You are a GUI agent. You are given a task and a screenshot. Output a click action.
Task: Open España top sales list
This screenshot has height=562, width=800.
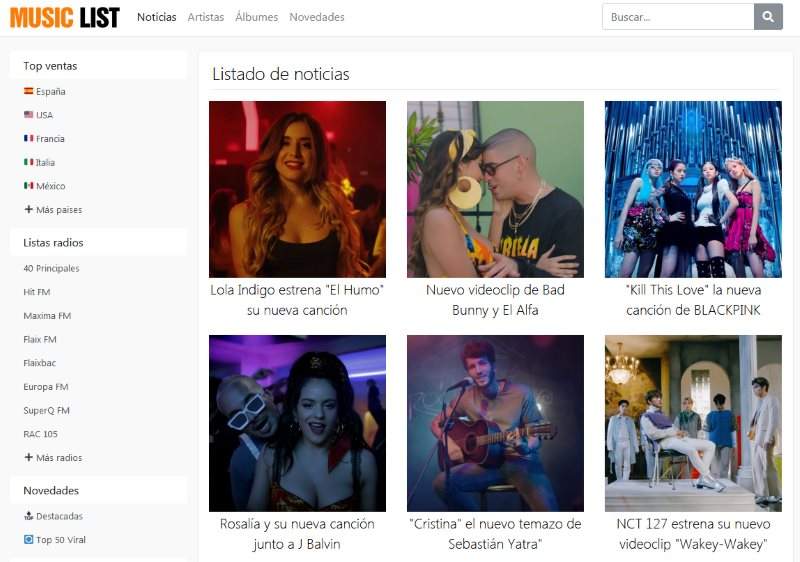51,91
